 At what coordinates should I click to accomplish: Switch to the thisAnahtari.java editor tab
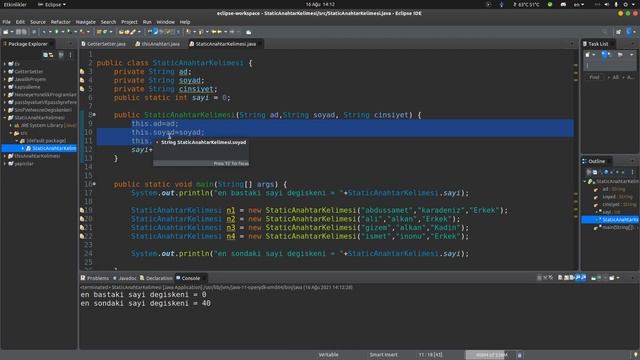point(158,44)
